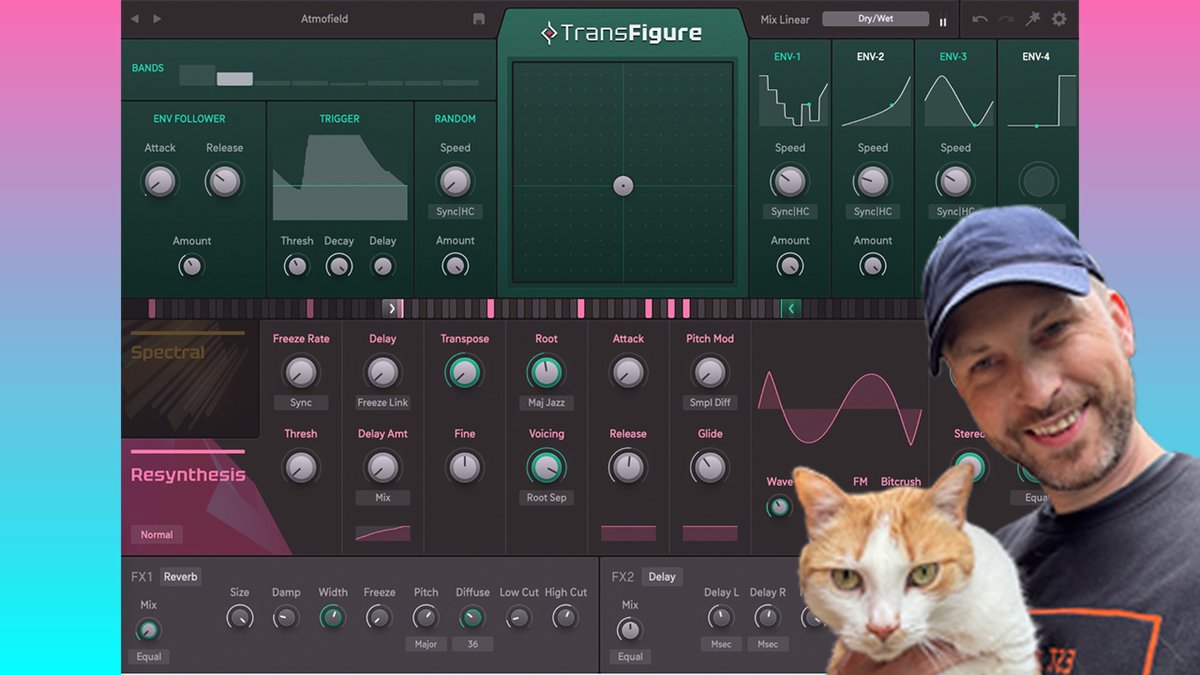Select the ENV-1 tab
The height and width of the screenshot is (675, 1200).
point(787,57)
